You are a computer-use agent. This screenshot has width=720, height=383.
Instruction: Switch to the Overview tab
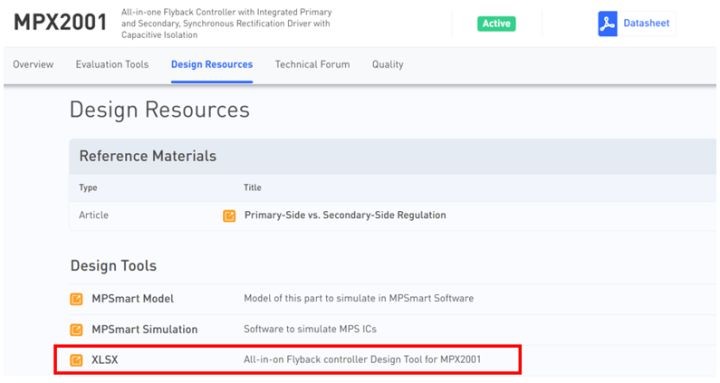coord(33,64)
